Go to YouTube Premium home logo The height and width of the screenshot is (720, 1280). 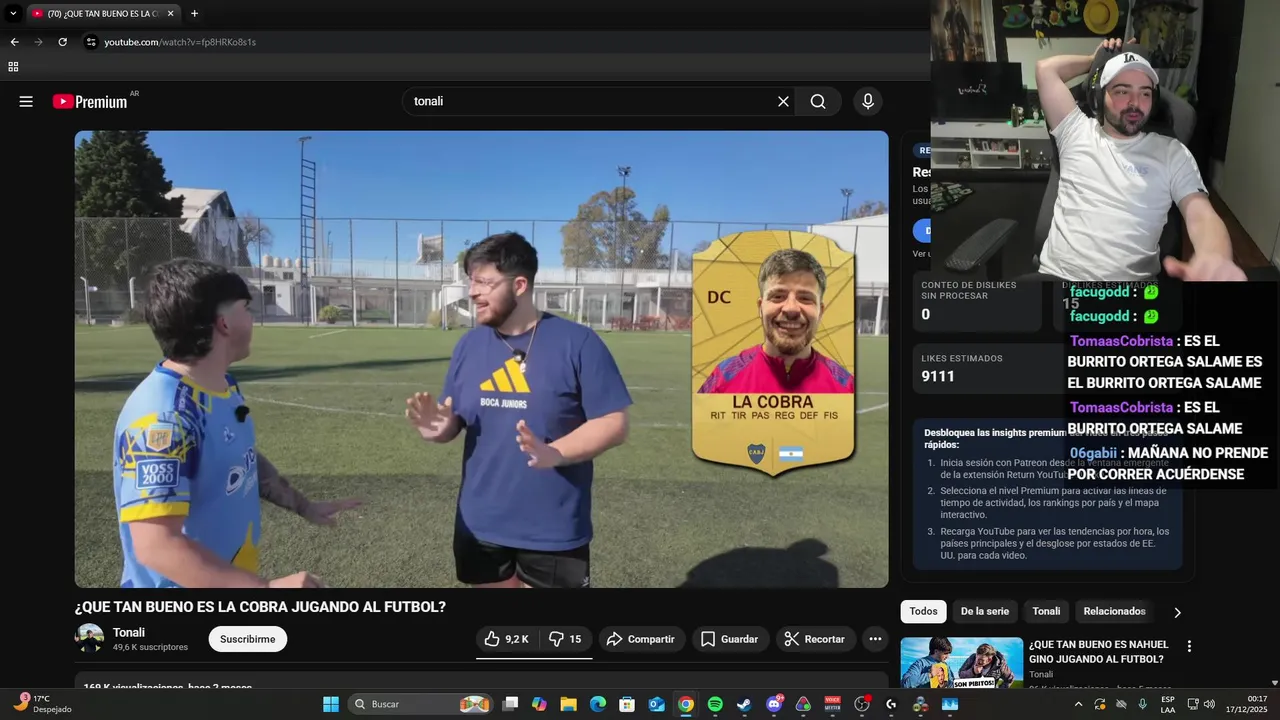pyautogui.click(x=90, y=101)
